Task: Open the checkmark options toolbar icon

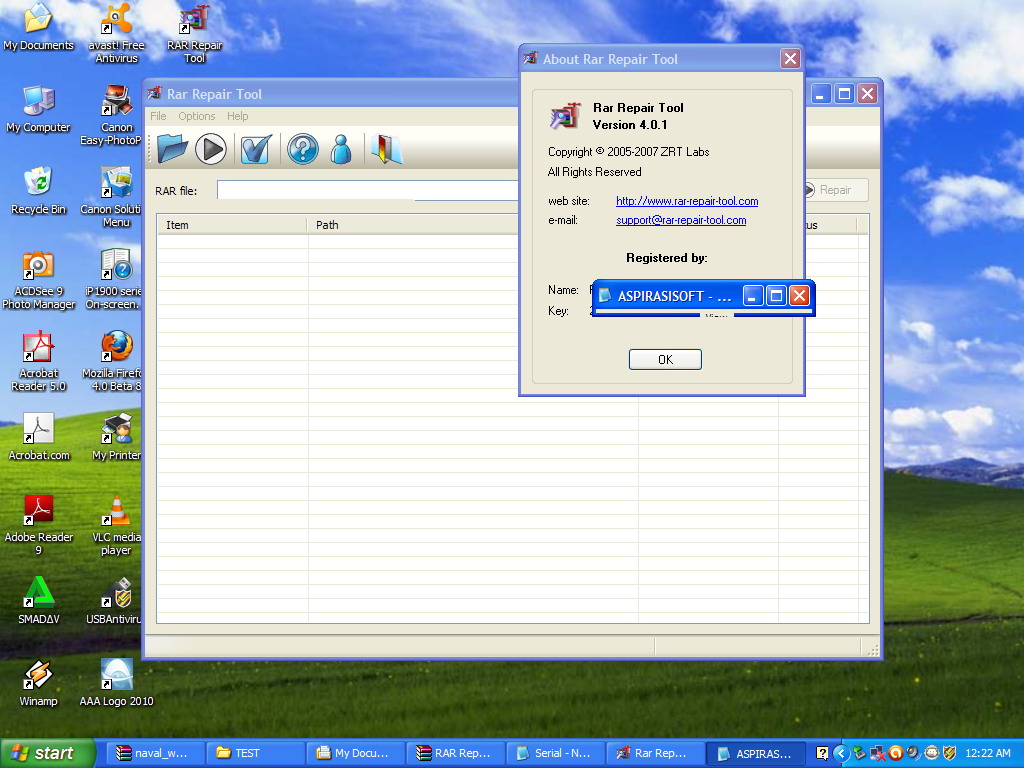Action: [x=255, y=149]
